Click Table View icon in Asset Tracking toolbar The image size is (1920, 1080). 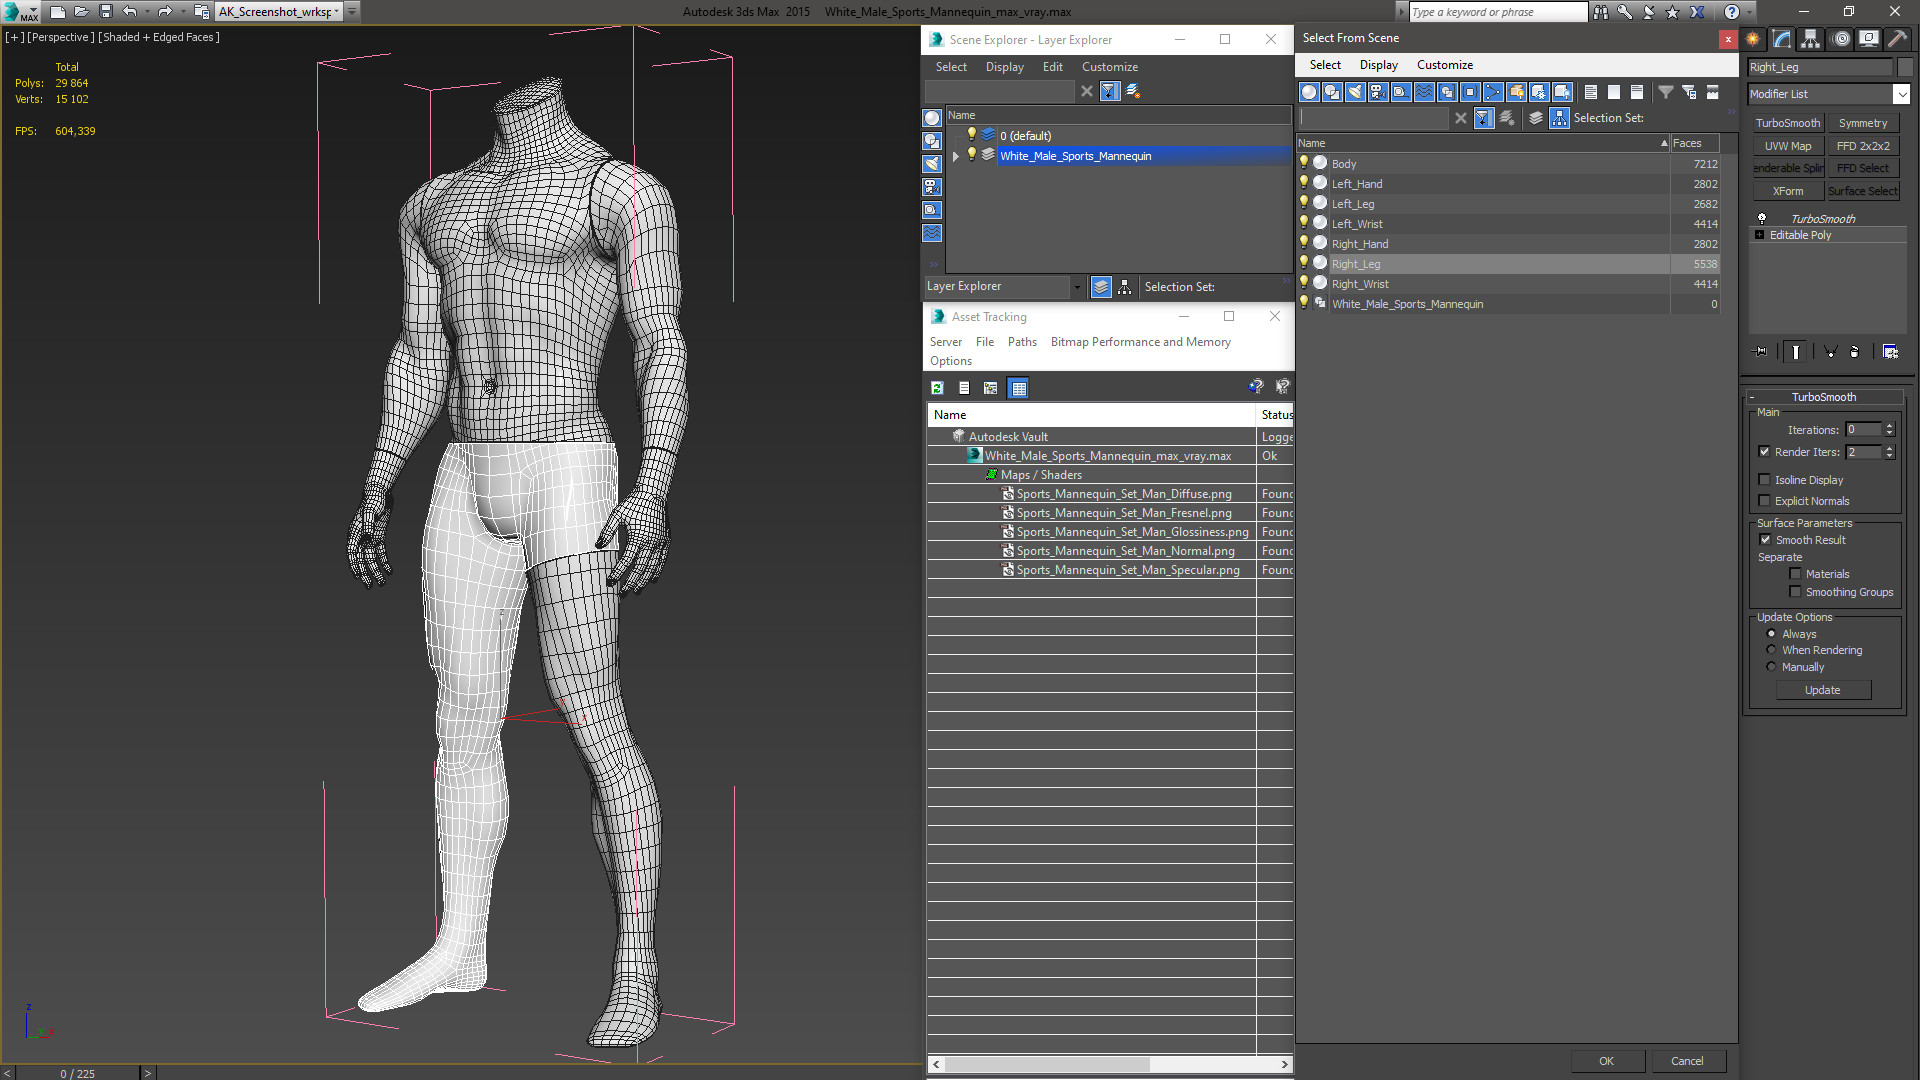coord(1018,388)
